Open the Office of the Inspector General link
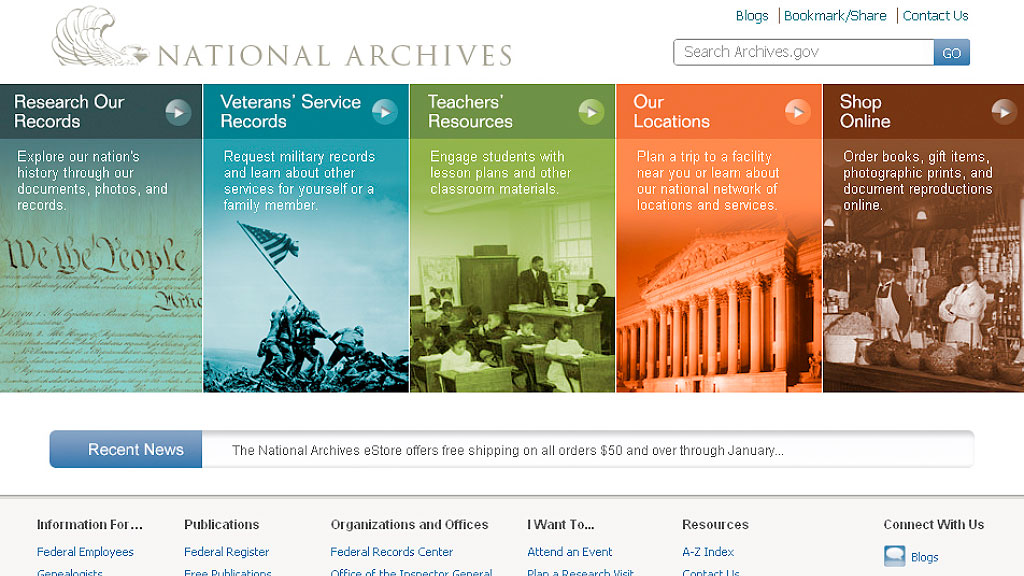Viewport: 1024px width, 576px height. [x=411, y=572]
